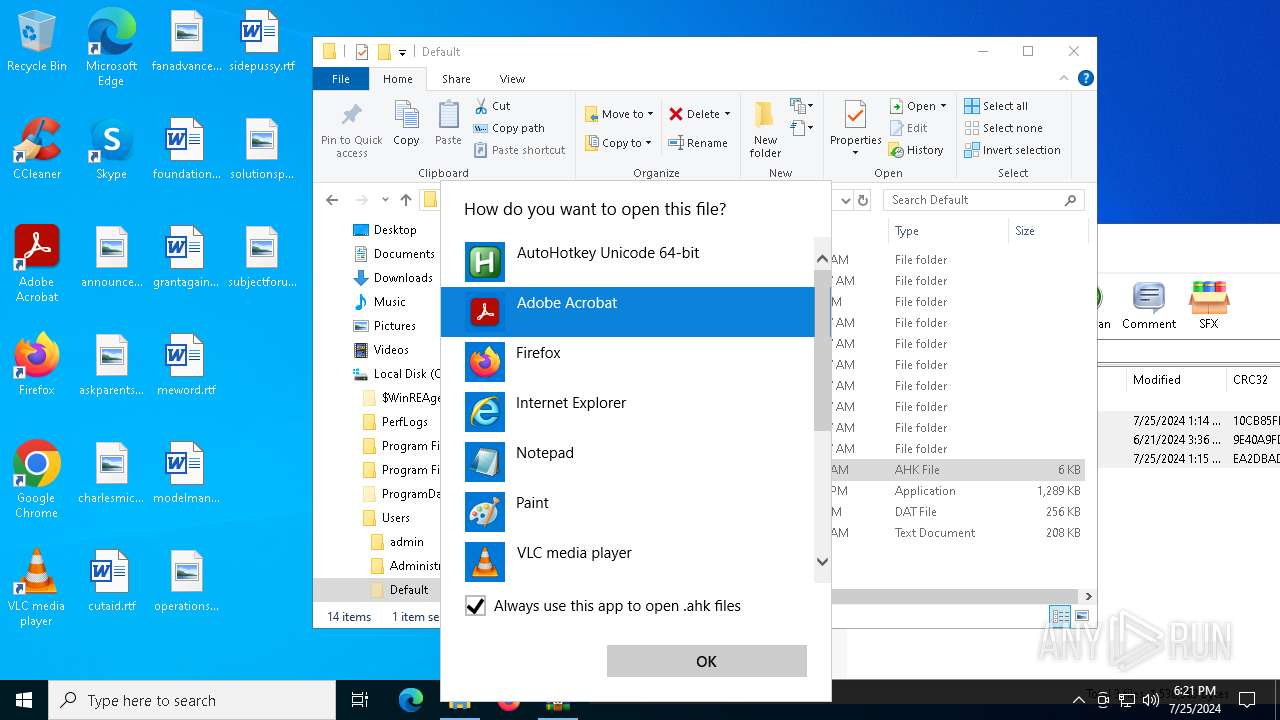
Task: Open Skype desktop shortcut
Action: coord(111,149)
